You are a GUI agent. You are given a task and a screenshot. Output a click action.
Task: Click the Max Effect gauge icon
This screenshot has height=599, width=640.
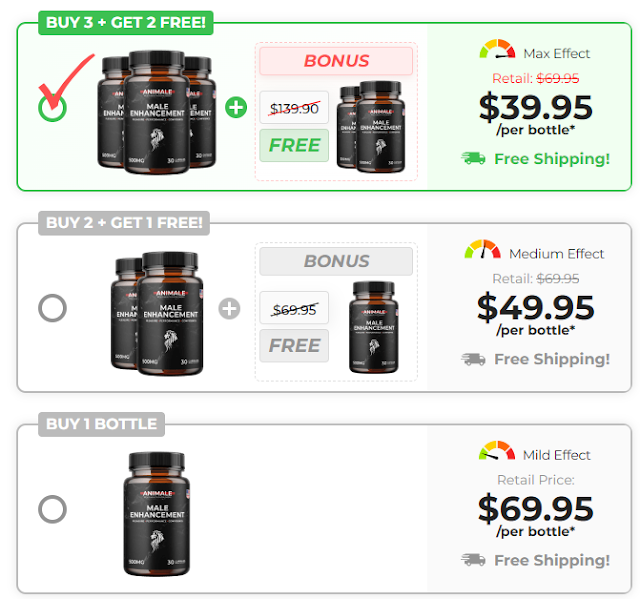pos(497,49)
